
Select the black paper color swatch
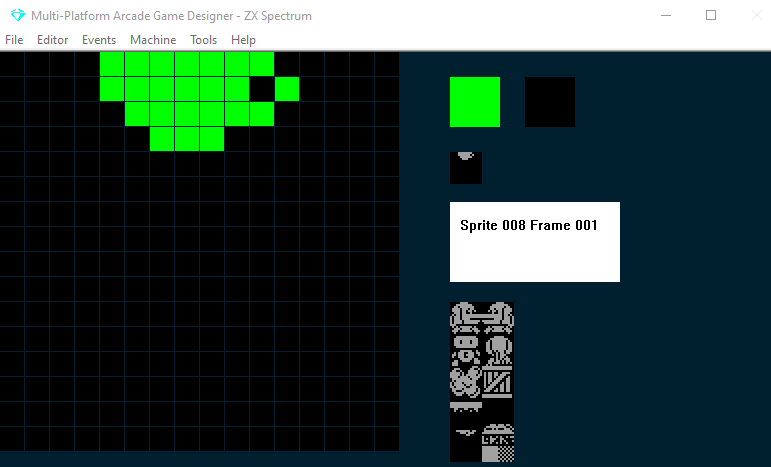[x=550, y=102]
